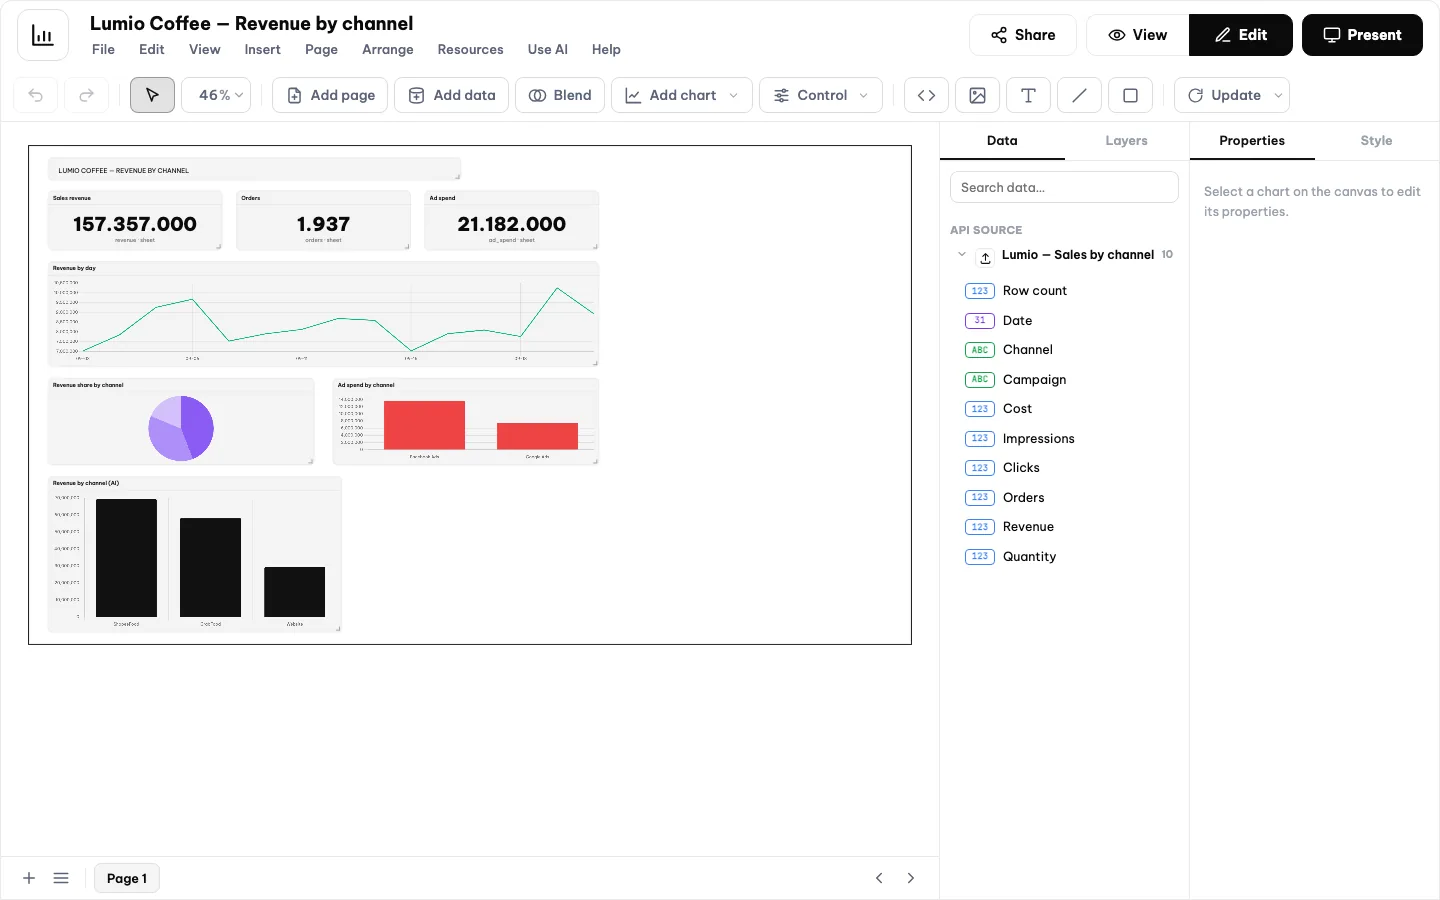Image resolution: width=1440 pixels, height=900 pixels.
Task: Click the Share button
Action: coord(1023,35)
